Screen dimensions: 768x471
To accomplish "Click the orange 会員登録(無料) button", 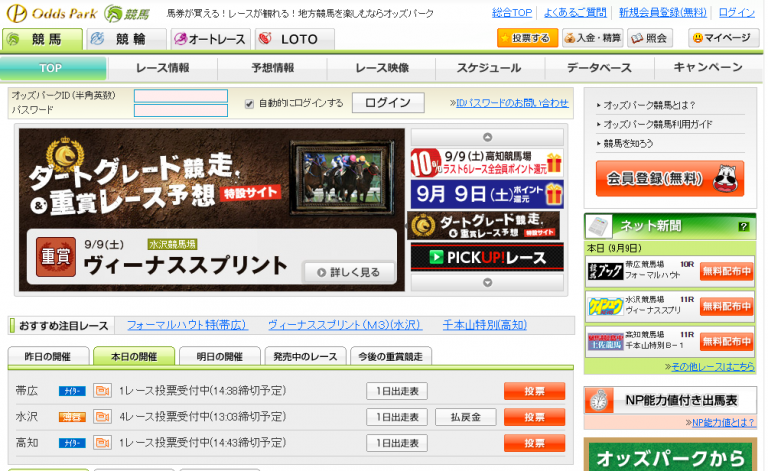I will [670, 178].
